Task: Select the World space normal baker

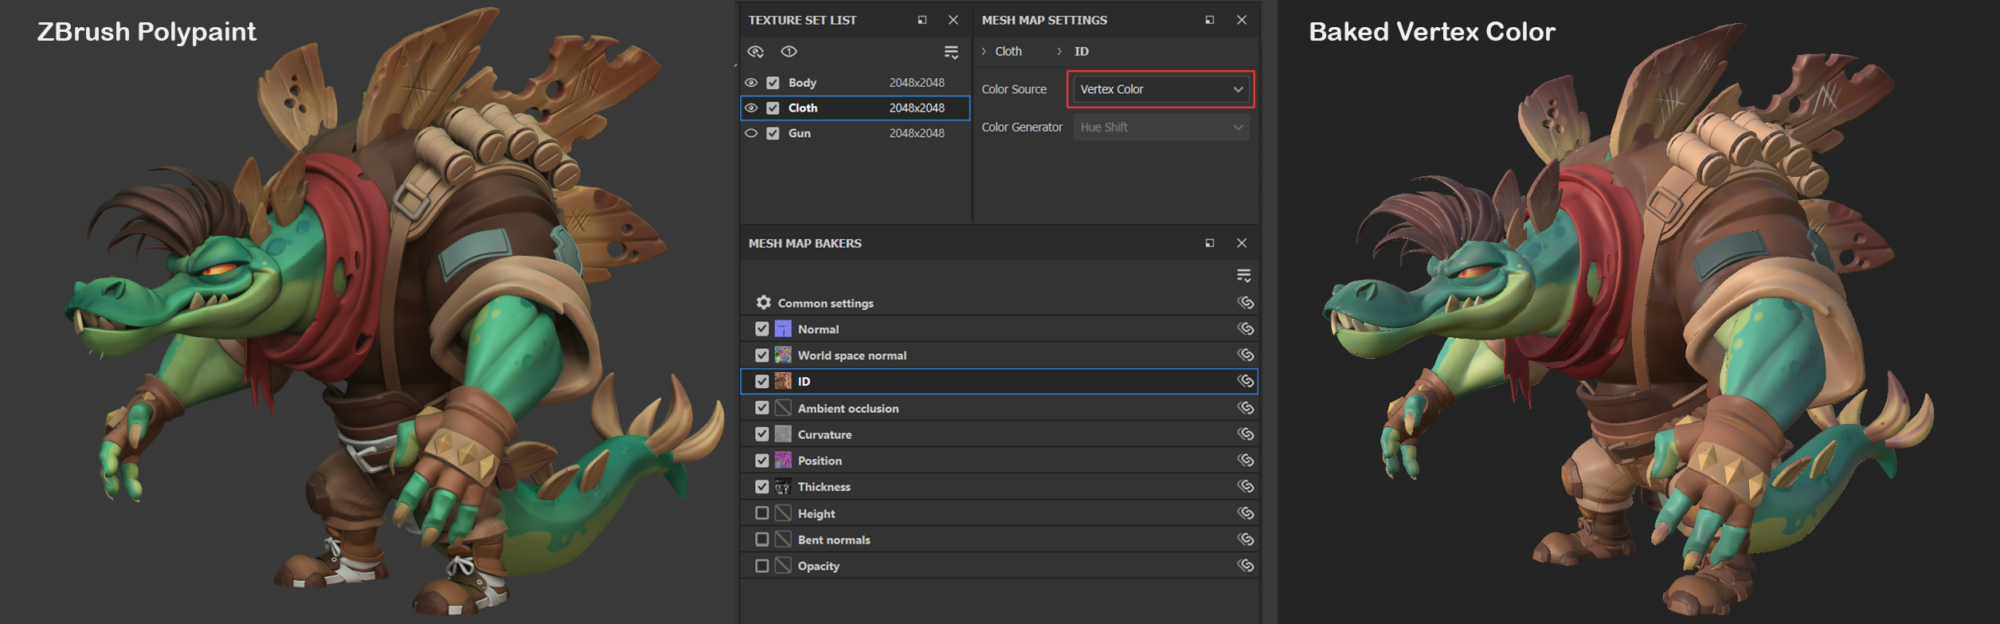Action: (852, 355)
